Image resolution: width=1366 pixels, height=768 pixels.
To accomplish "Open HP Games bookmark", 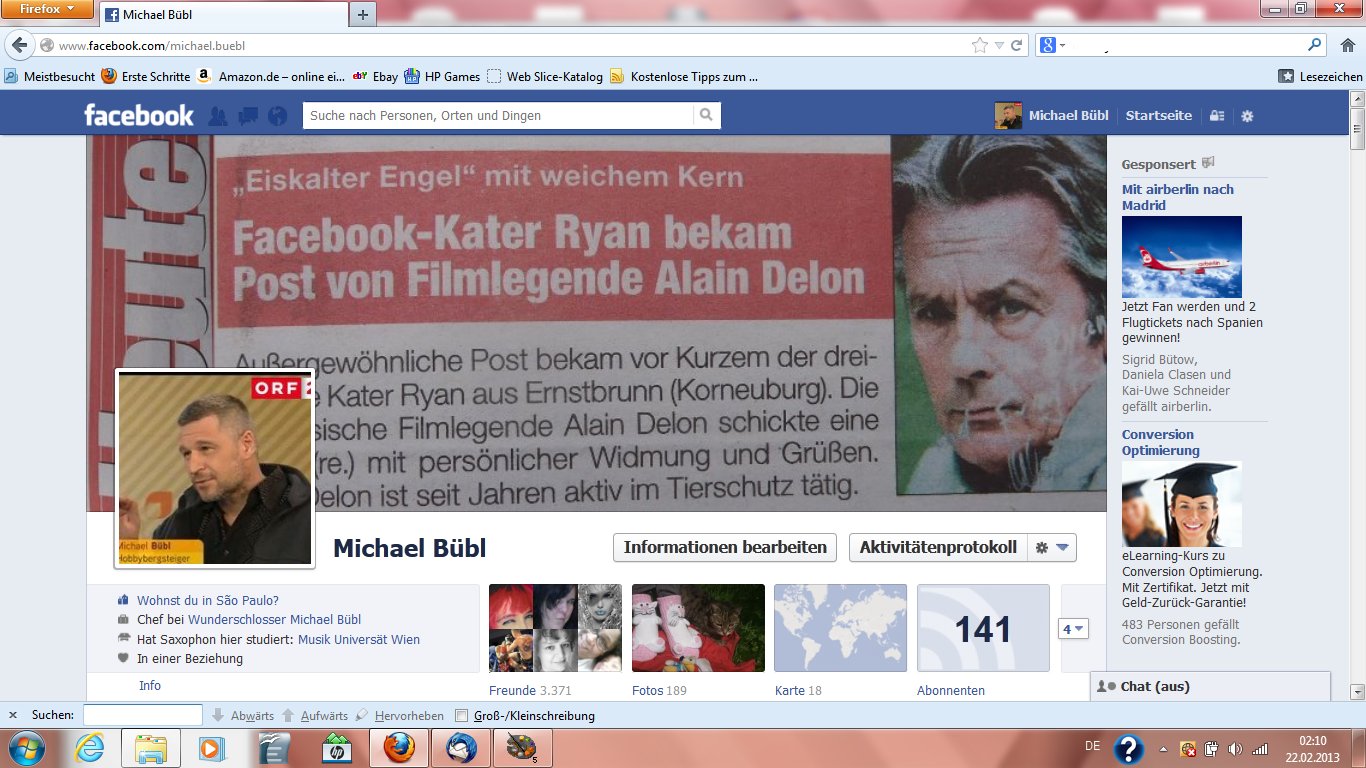I will [442, 76].
